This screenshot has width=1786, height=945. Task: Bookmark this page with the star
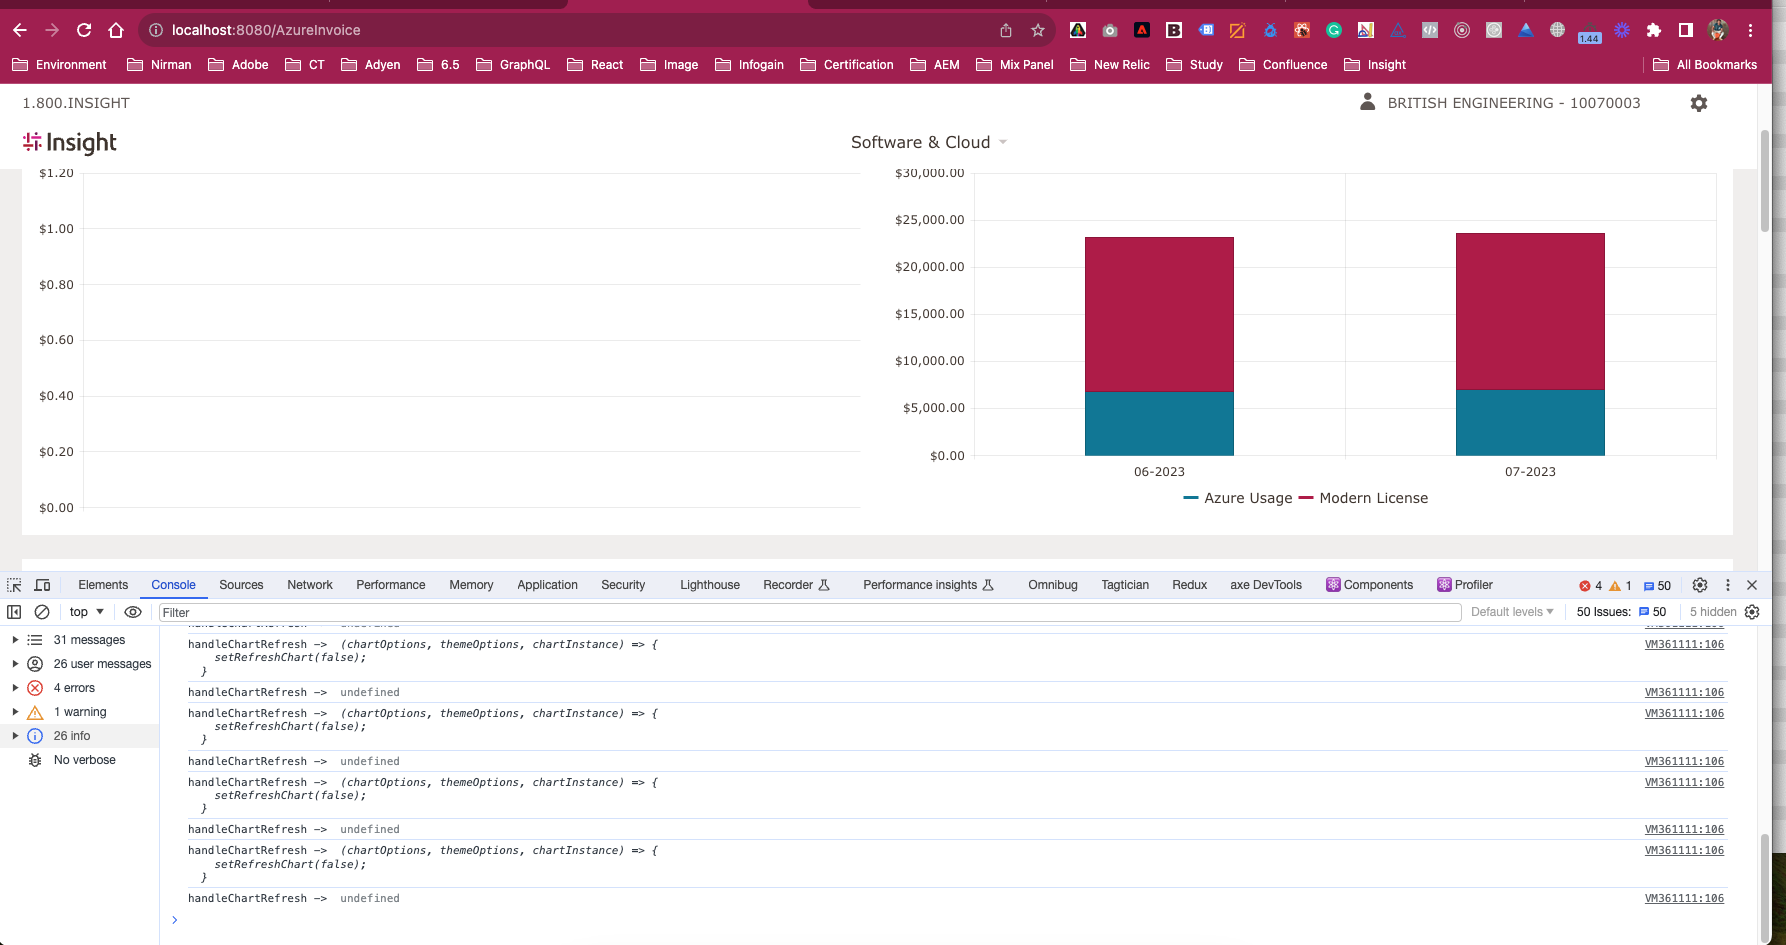click(1038, 30)
